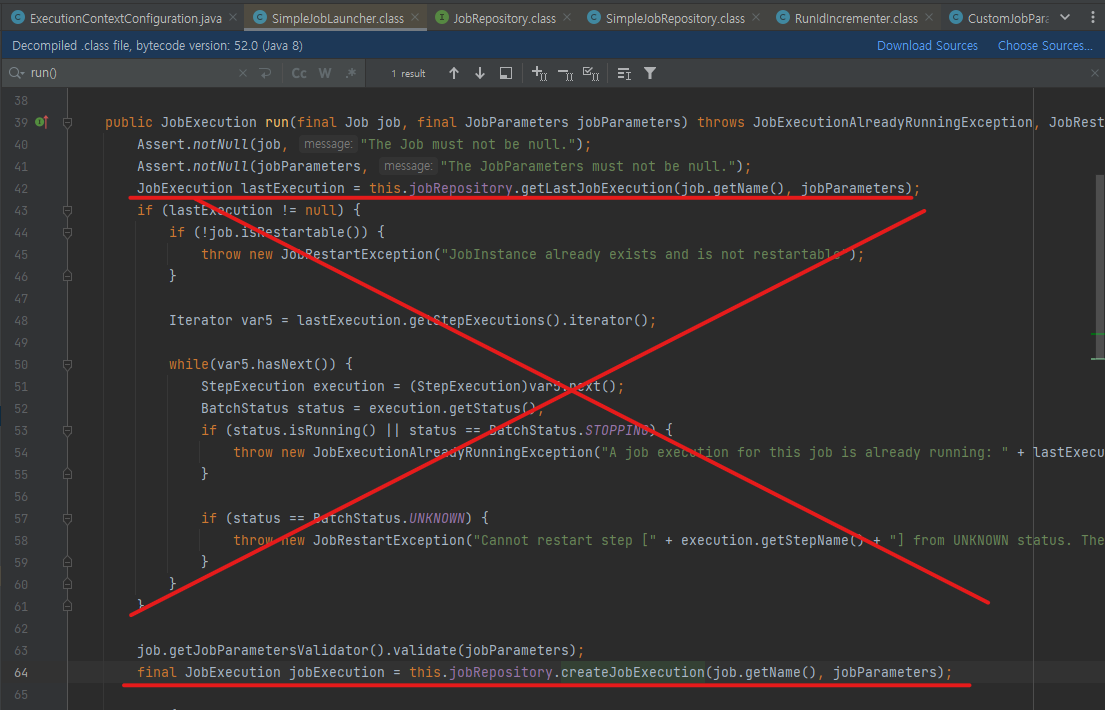Viewport: 1105px width, 710px height.
Task: Click the Download Sources link
Action: tap(927, 46)
